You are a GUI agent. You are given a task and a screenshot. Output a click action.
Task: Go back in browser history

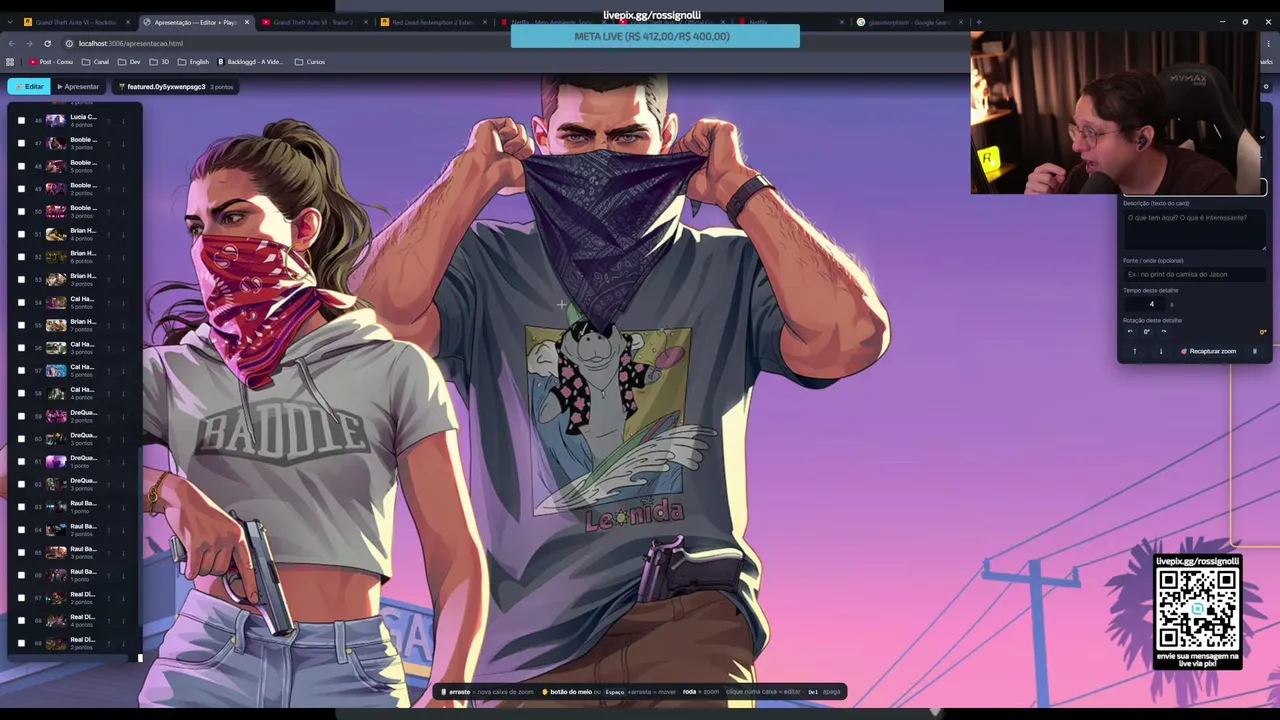pyautogui.click(x=11, y=43)
